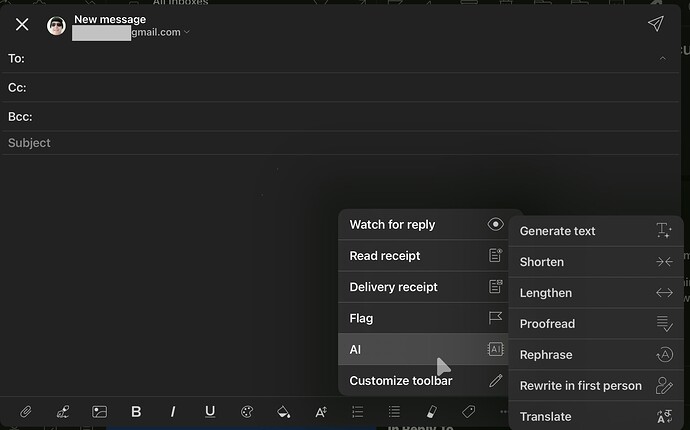This screenshot has width=690, height=430.
Task: Insert a numbered list
Action: (357, 412)
